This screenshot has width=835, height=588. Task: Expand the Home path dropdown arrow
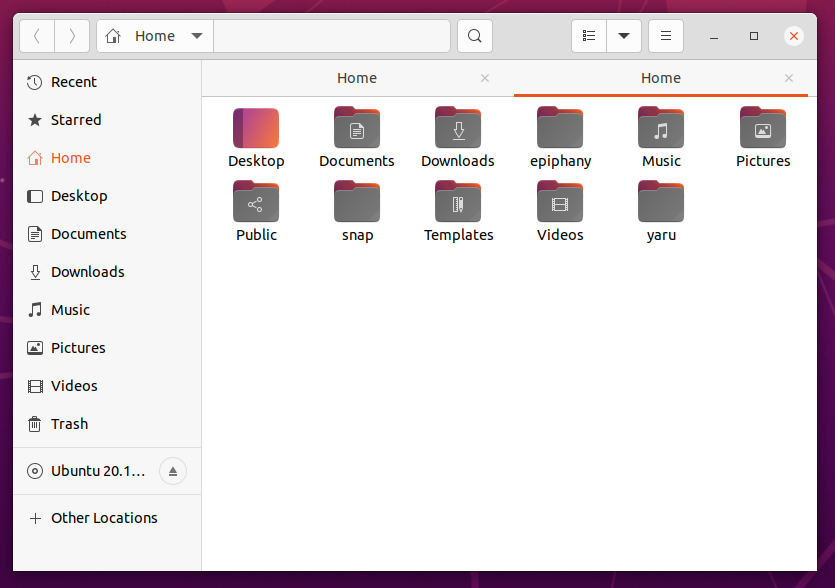[x=197, y=36]
